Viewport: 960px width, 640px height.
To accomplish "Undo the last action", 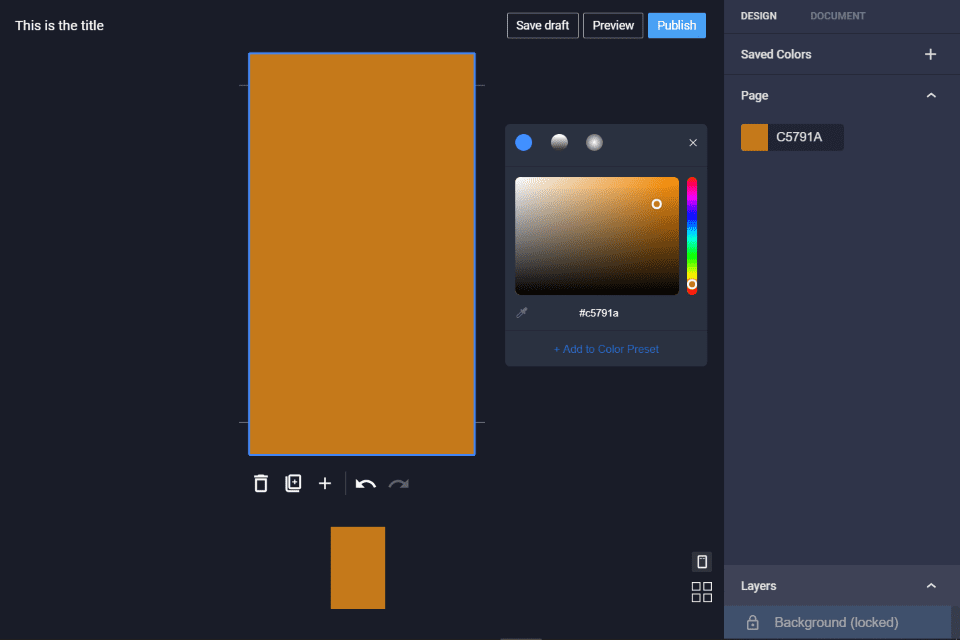I will coord(366,484).
